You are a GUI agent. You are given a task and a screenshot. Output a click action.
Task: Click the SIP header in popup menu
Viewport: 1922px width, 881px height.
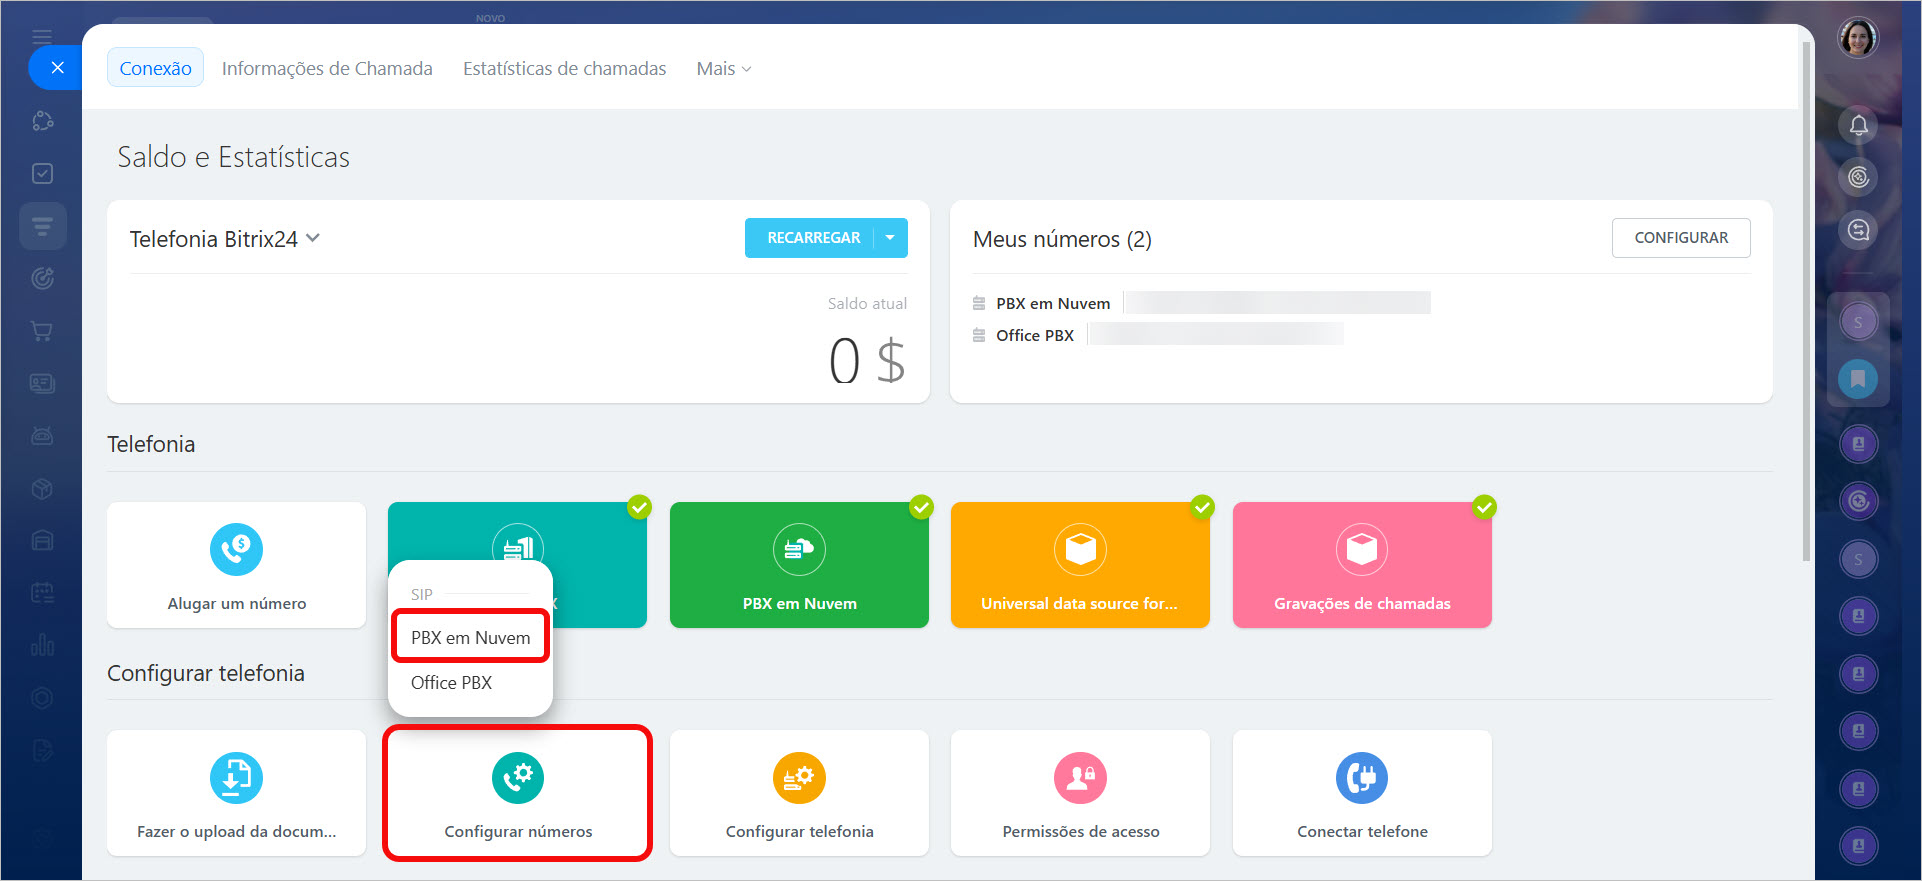[x=422, y=594]
